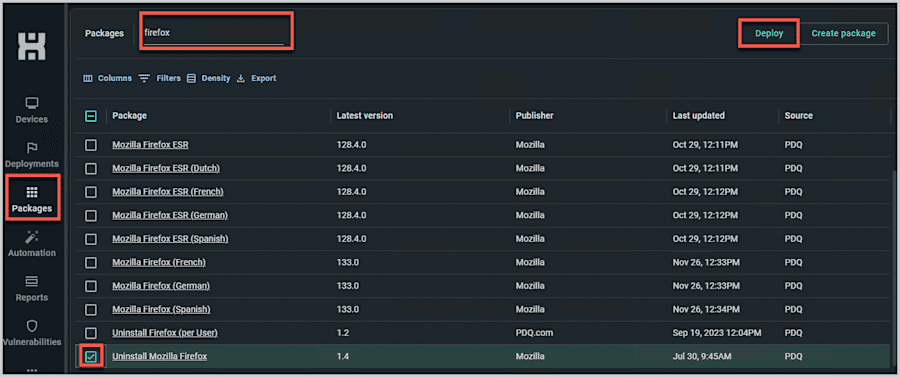
Task: Check the Mozilla Firefox ESR row checkbox
Action: pyautogui.click(x=91, y=145)
